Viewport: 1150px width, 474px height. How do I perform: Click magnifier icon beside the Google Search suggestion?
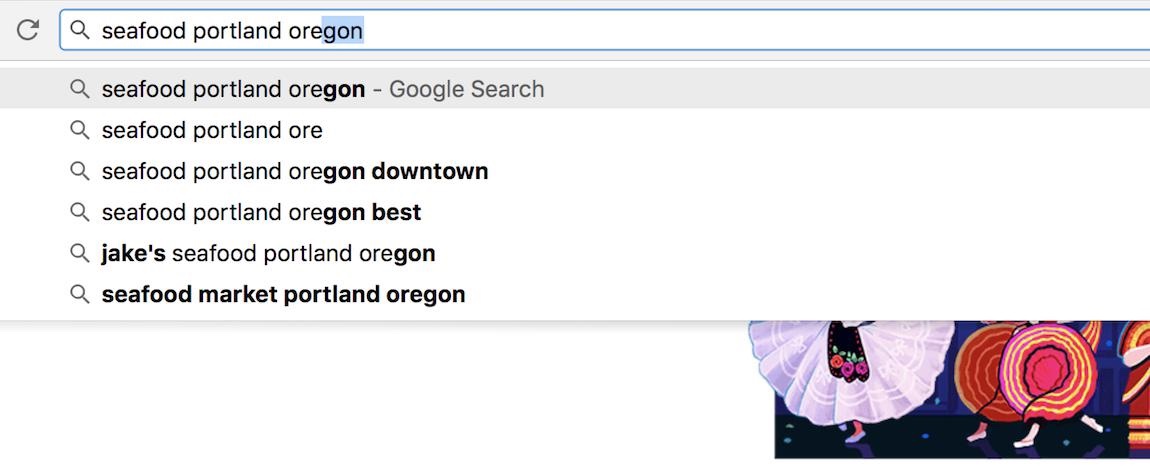(x=80, y=89)
